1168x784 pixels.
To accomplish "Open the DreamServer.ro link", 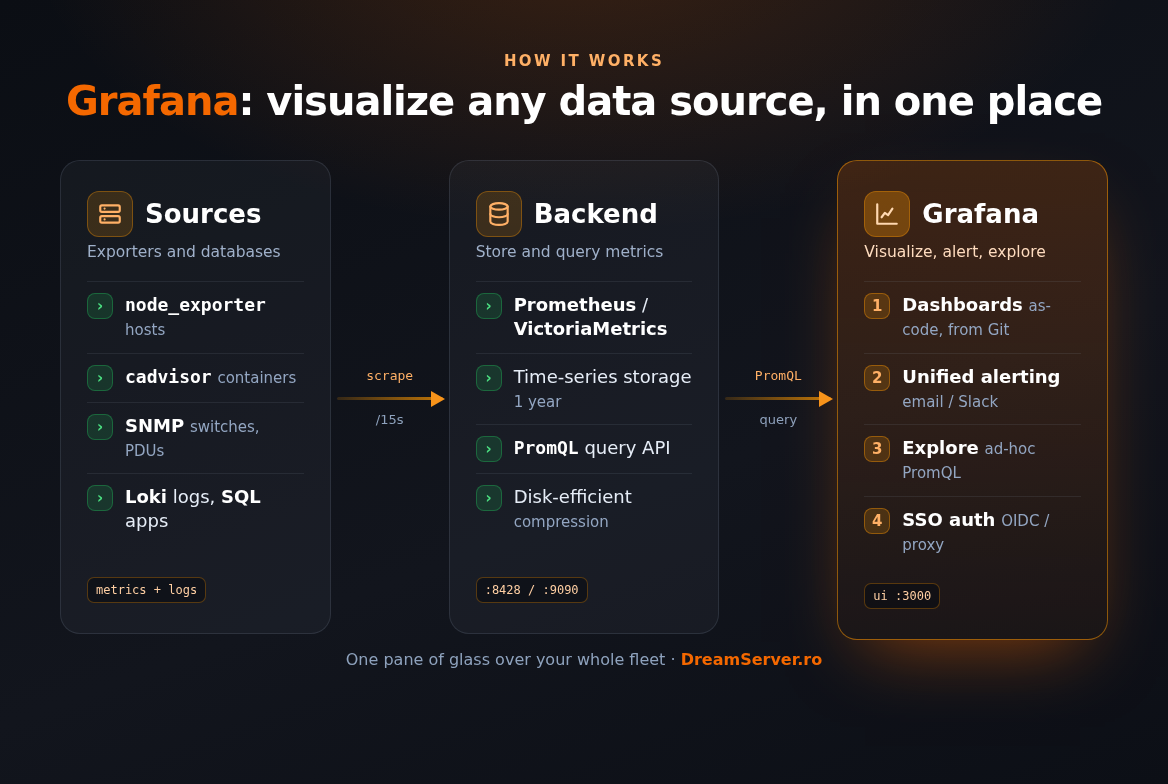I will [751, 660].
